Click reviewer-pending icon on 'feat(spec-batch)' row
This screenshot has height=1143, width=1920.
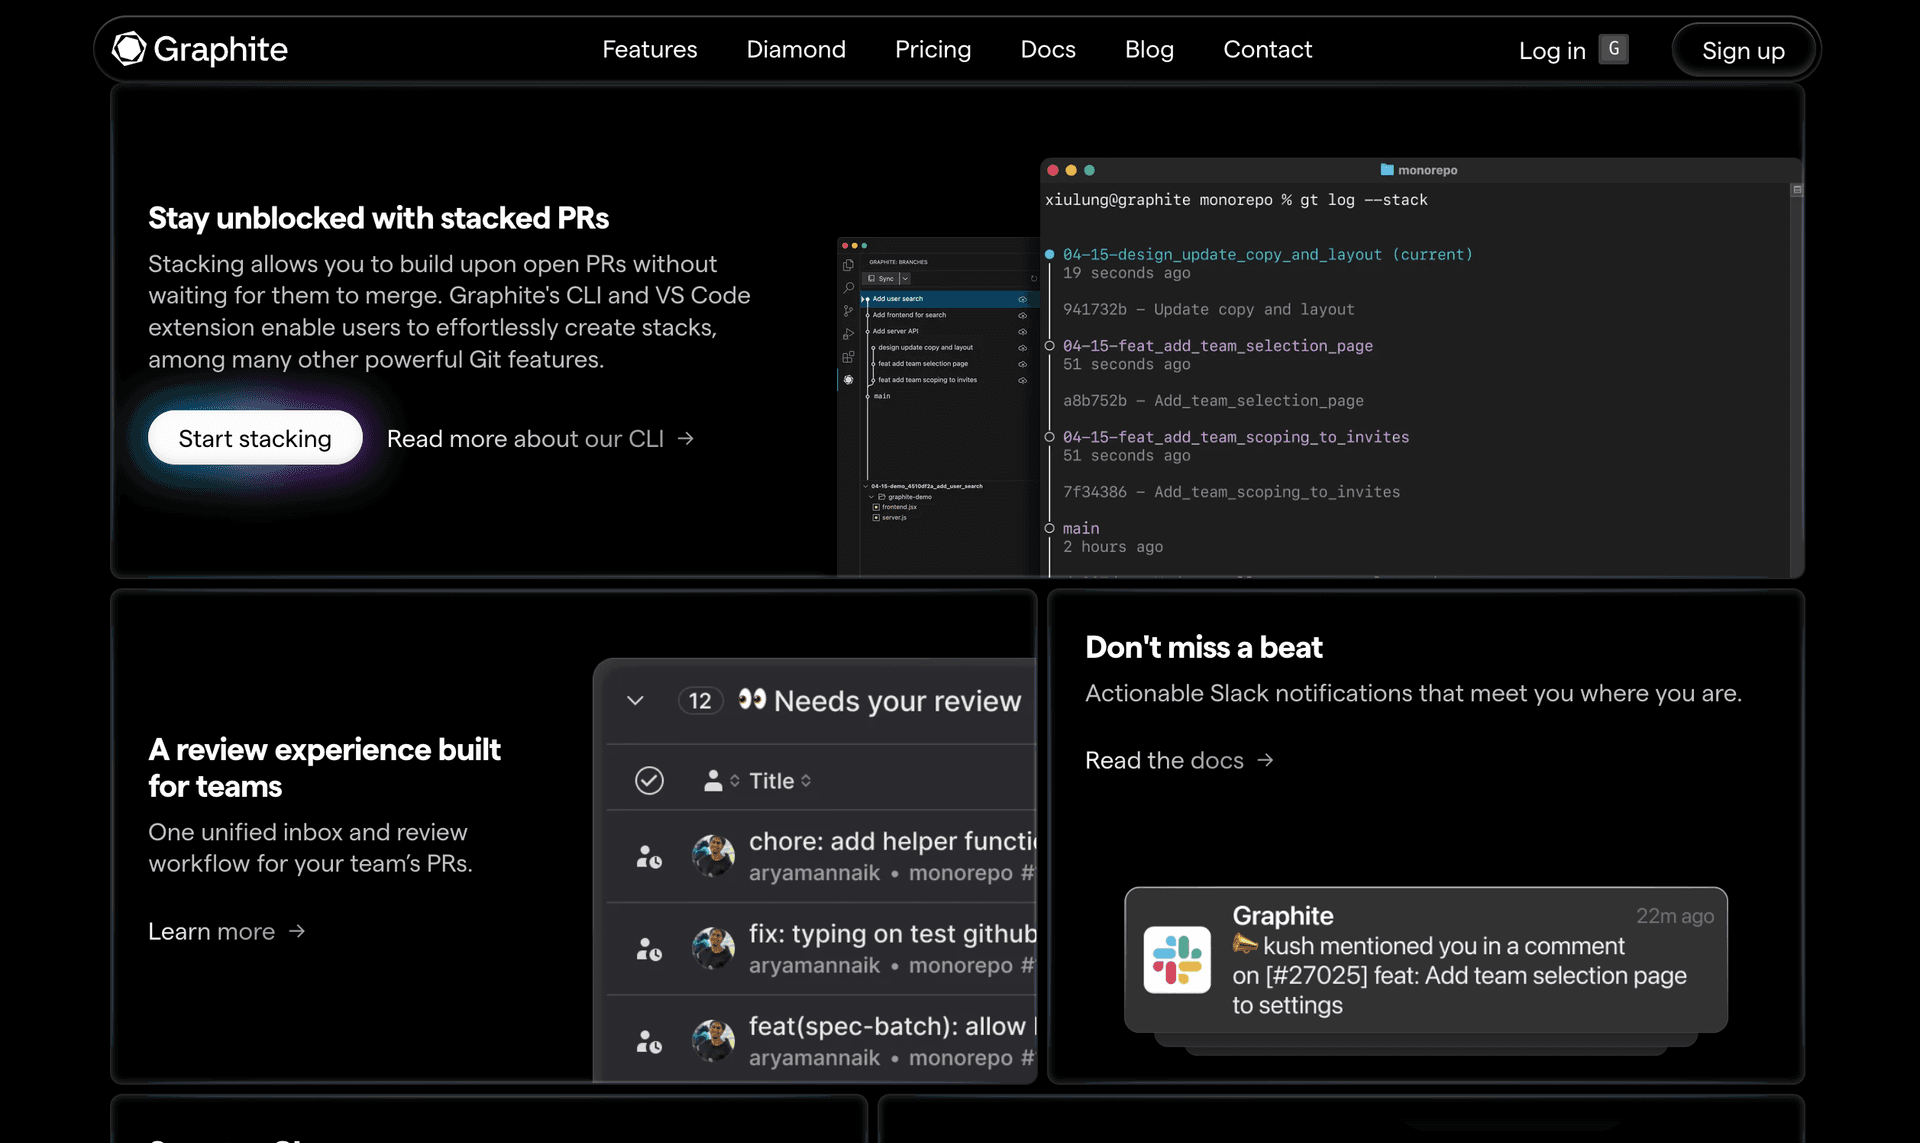[x=649, y=1042]
